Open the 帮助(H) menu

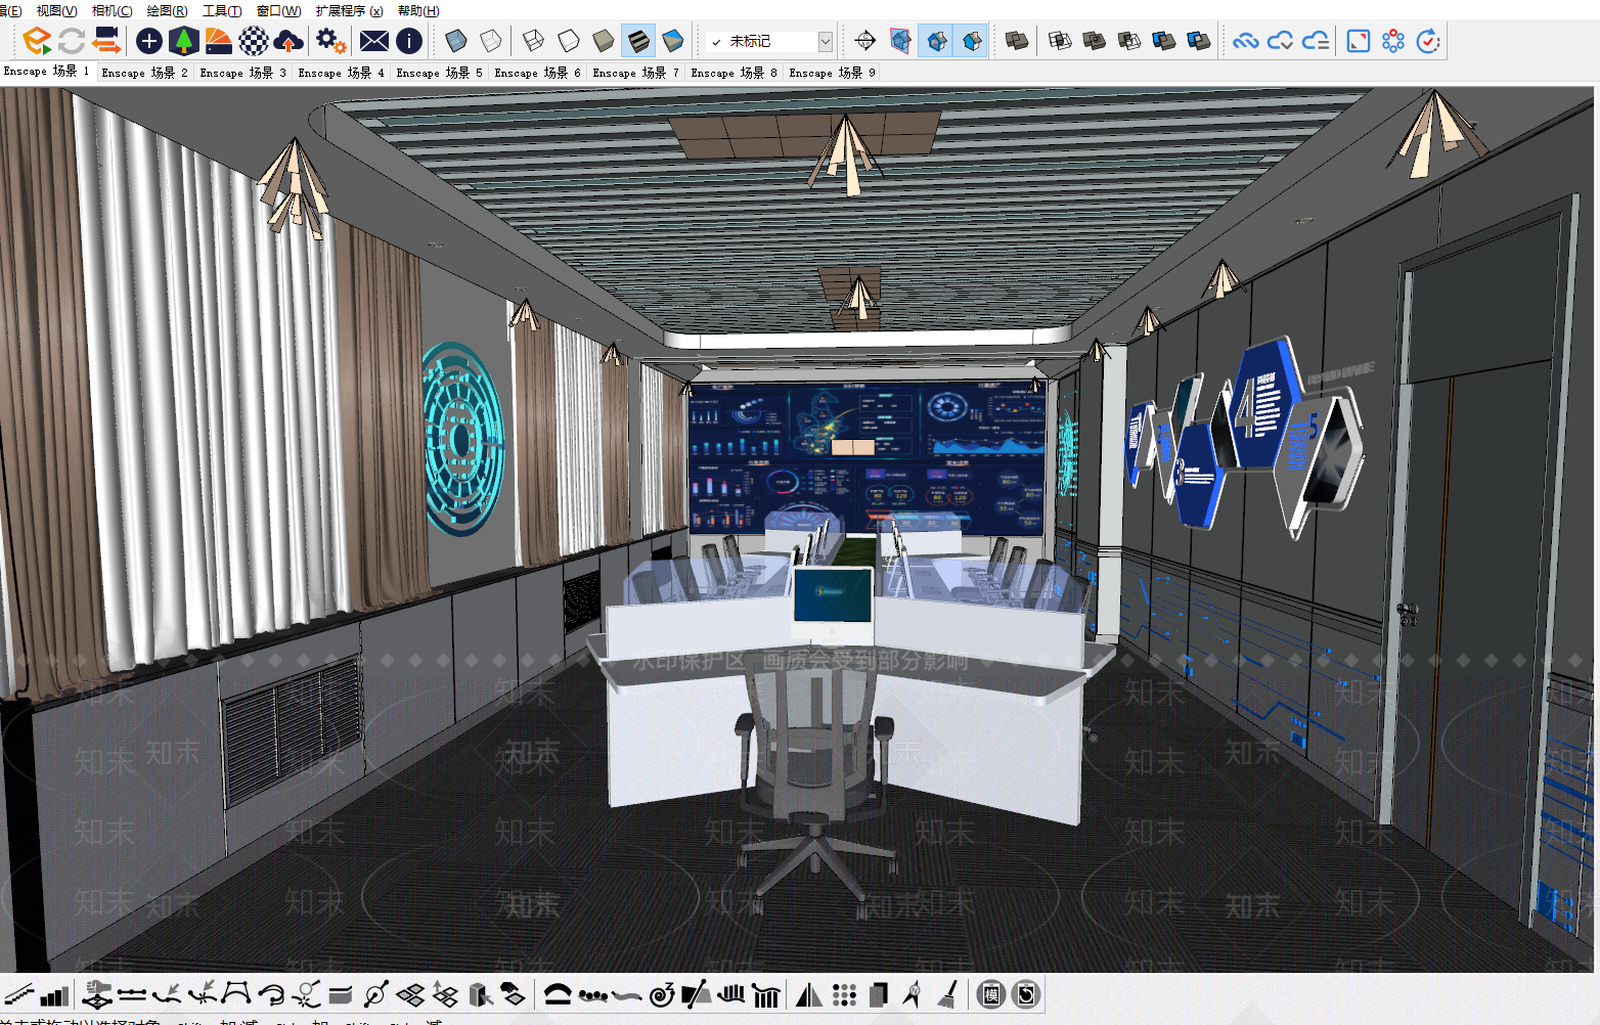click(x=418, y=11)
